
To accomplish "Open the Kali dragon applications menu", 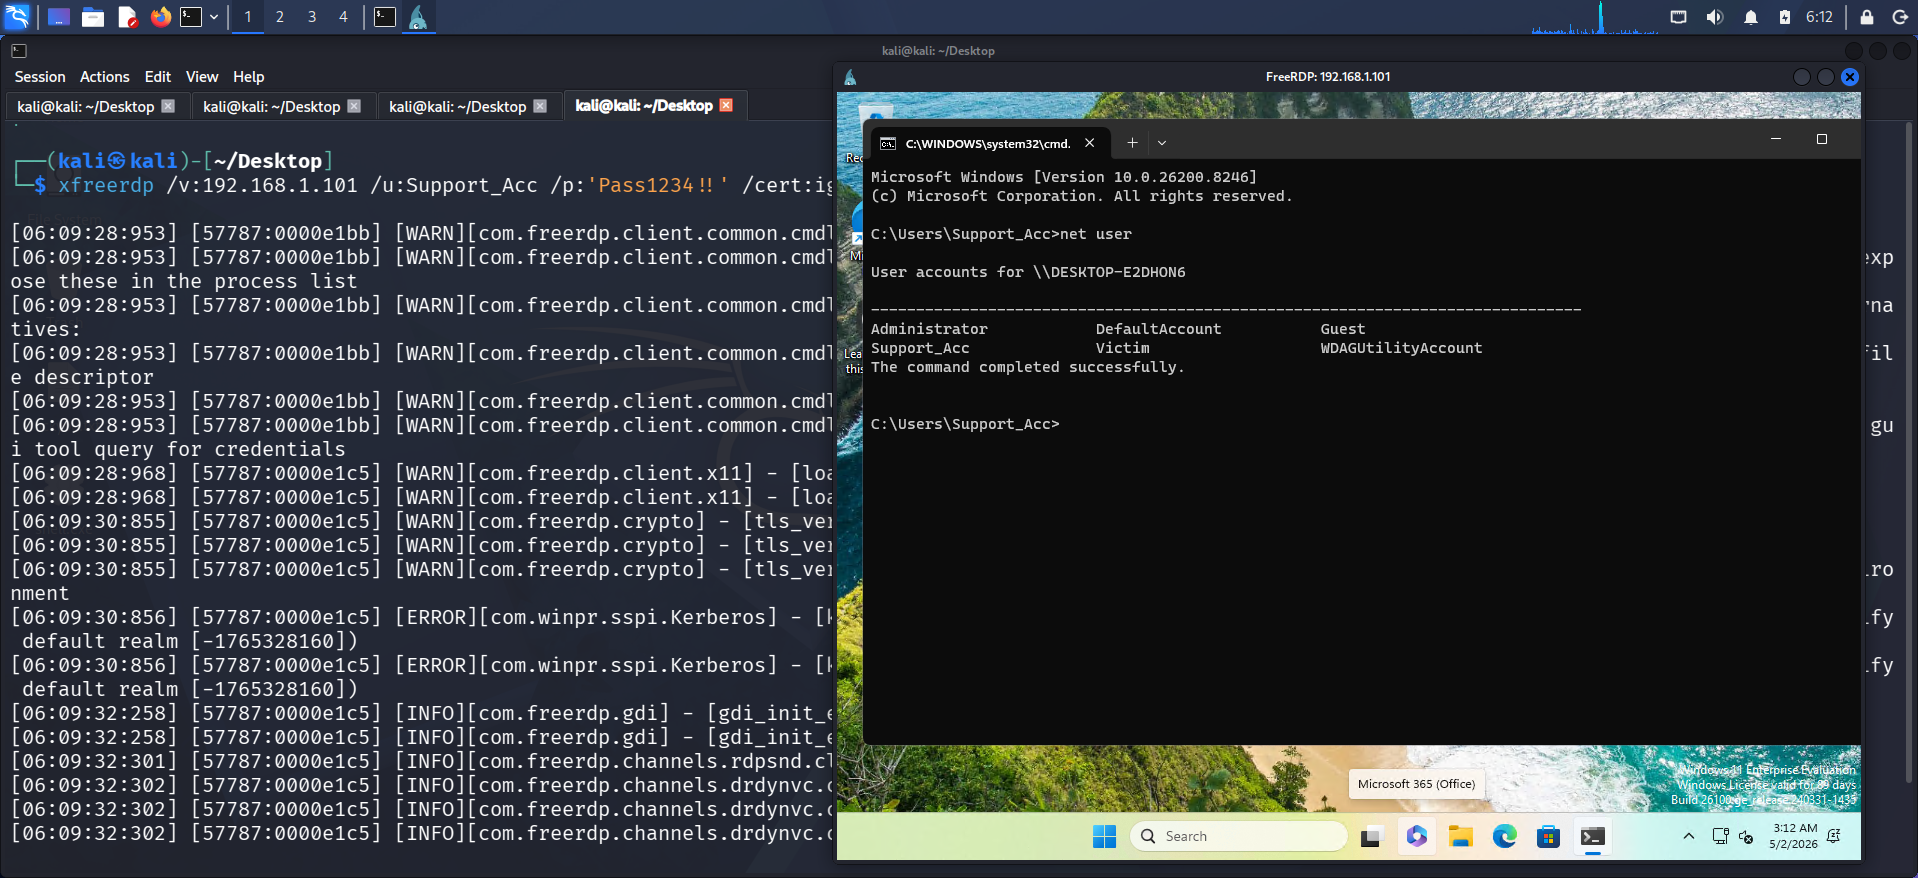I will (x=17, y=17).
